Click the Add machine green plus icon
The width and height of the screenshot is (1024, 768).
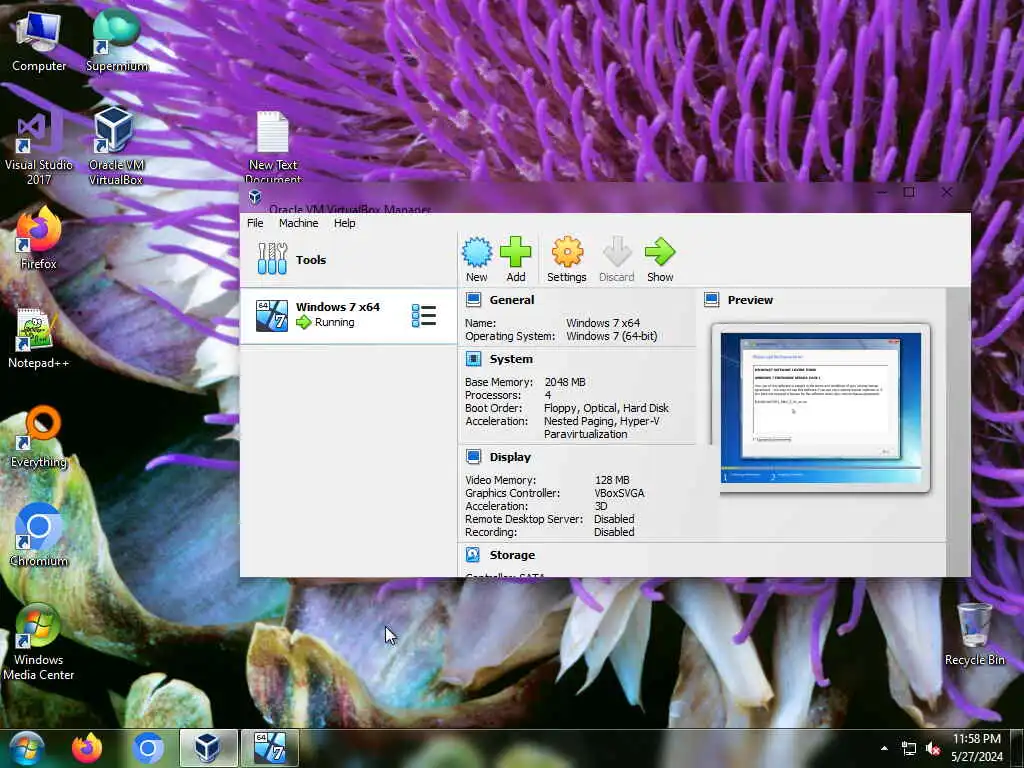click(515, 252)
